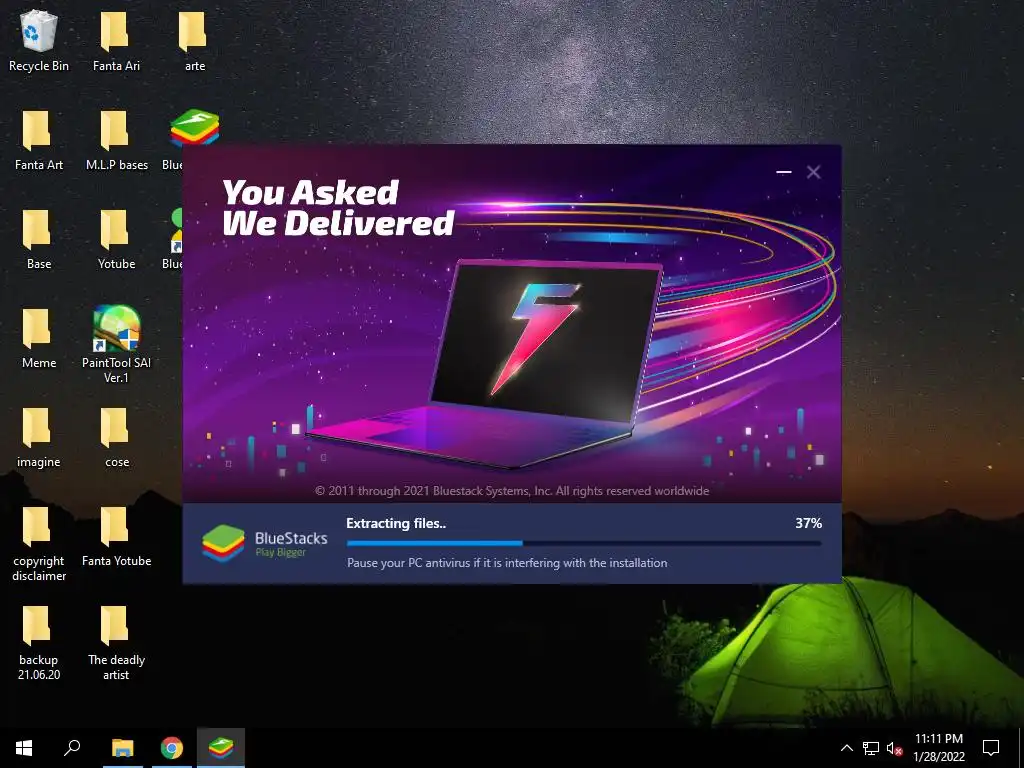The image size is (1024, 768).
Task: Open PaintTool SAI Ver.1 shortcut
Action: tap(116, 345)
